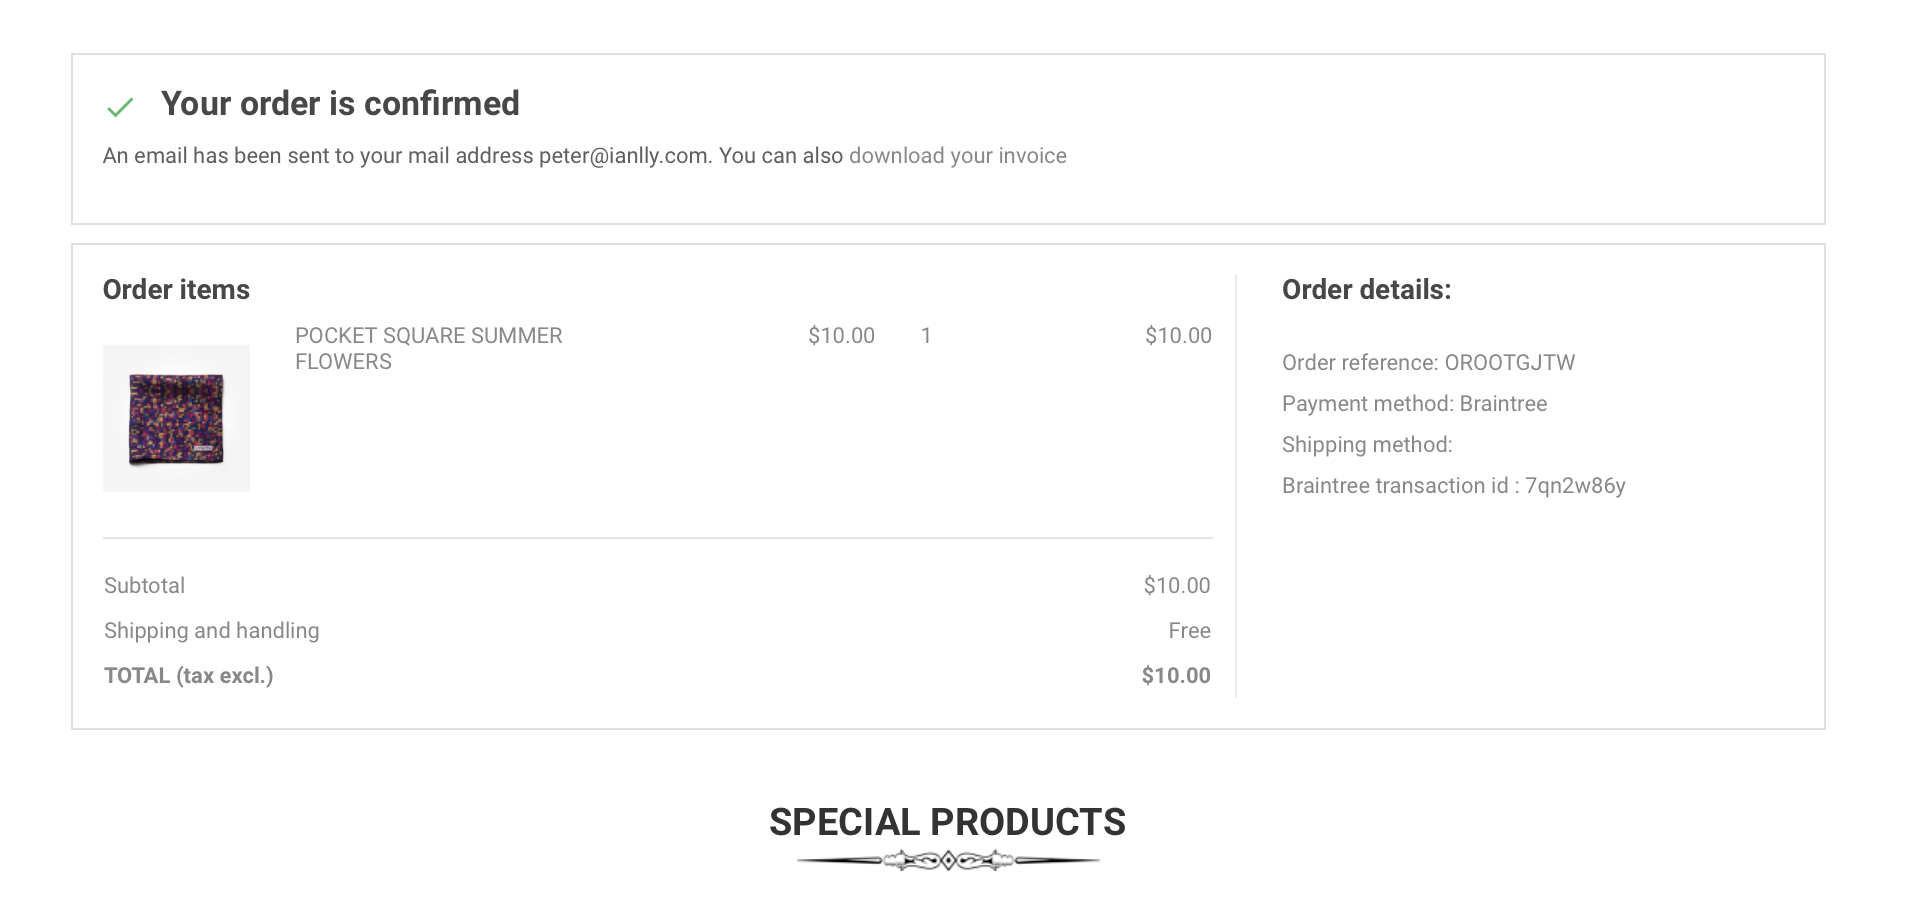The height and width of the screenshot is (898, 1912).
Task: Click the pocket square product thumbnail
Action: point(176,418)
